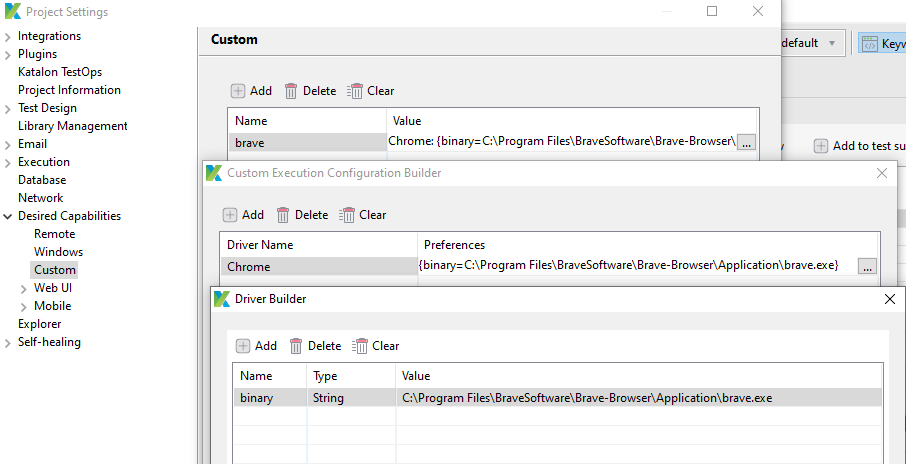
Task: Select Self-healing label in settings tree
Action: [x=50, y=342]
